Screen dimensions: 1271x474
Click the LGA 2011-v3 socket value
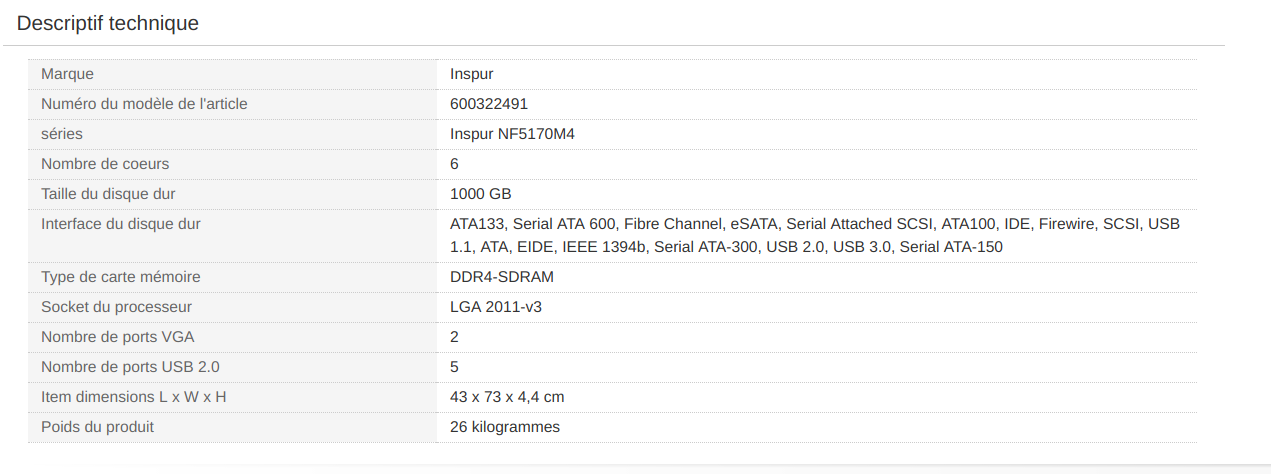click(496, 307)
